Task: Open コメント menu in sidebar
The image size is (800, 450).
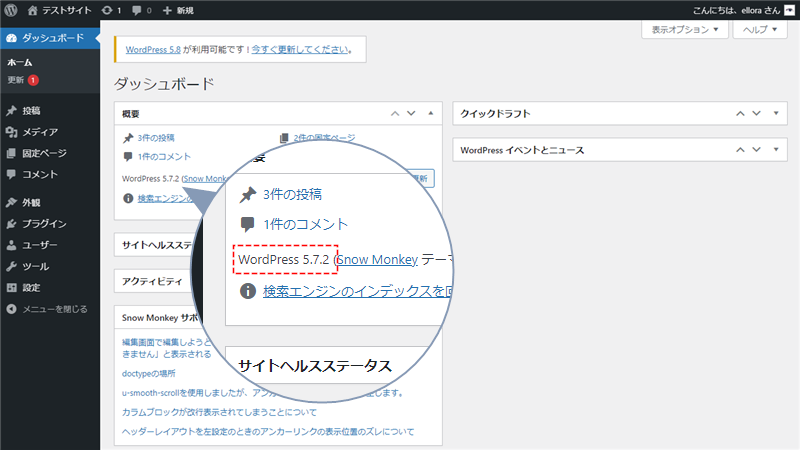Action: pos(50,174)
